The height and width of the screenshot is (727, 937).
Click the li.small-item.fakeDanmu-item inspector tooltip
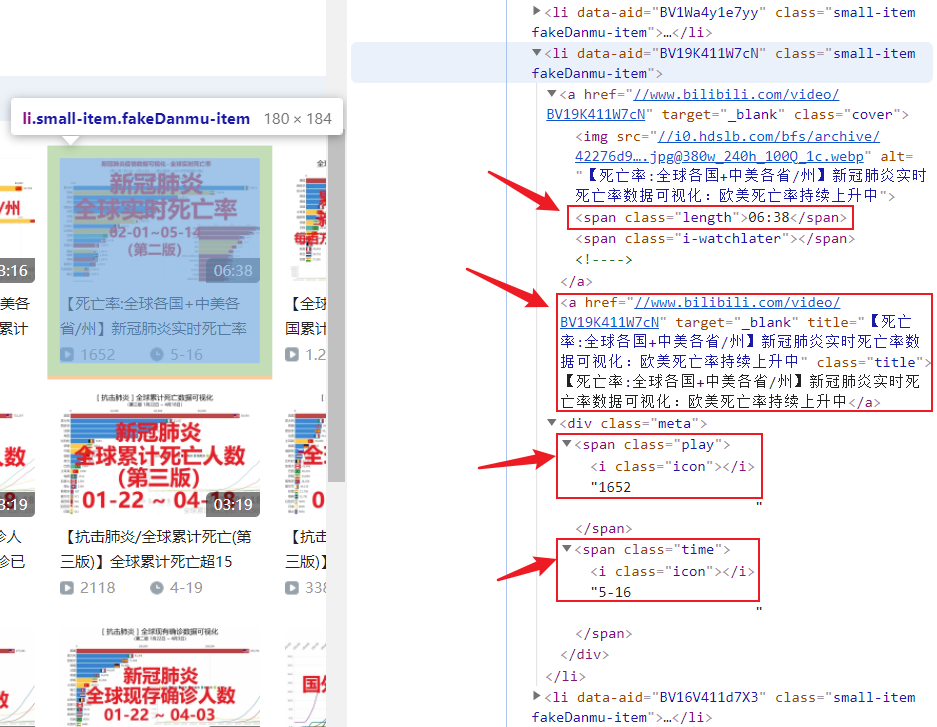[177, 118]
